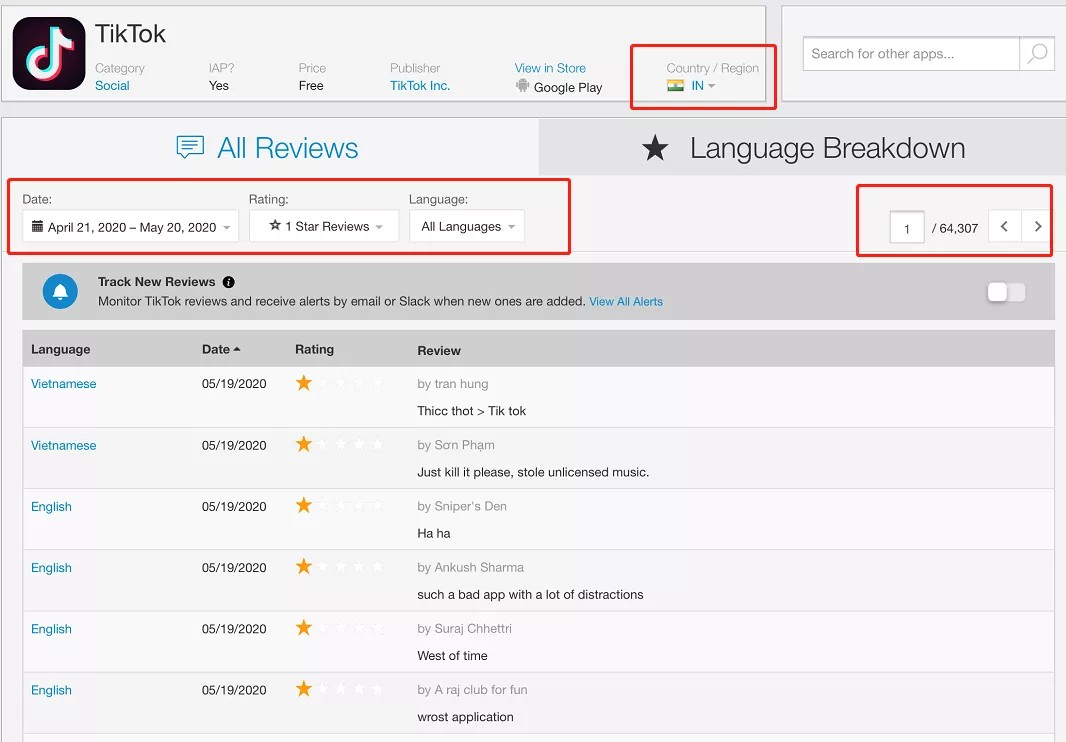Open the date range dropdown
Screen dimensions: 1066x742
click(x=131, y=226)
